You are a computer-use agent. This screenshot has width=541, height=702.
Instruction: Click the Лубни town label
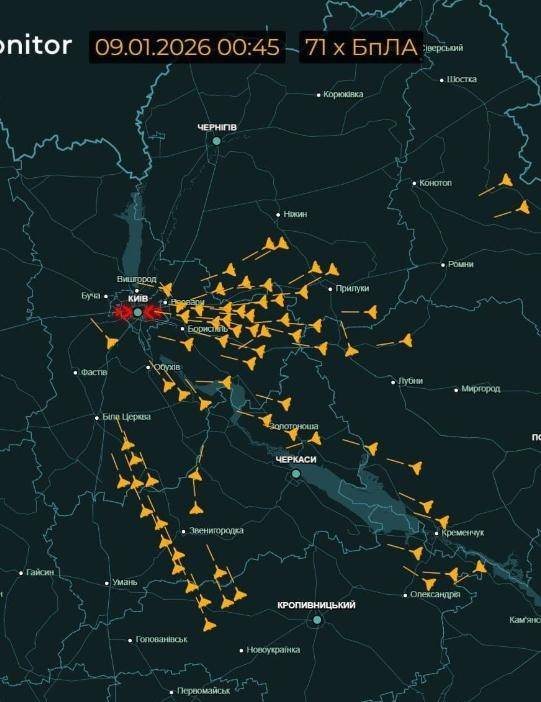[x=411, y=381]
